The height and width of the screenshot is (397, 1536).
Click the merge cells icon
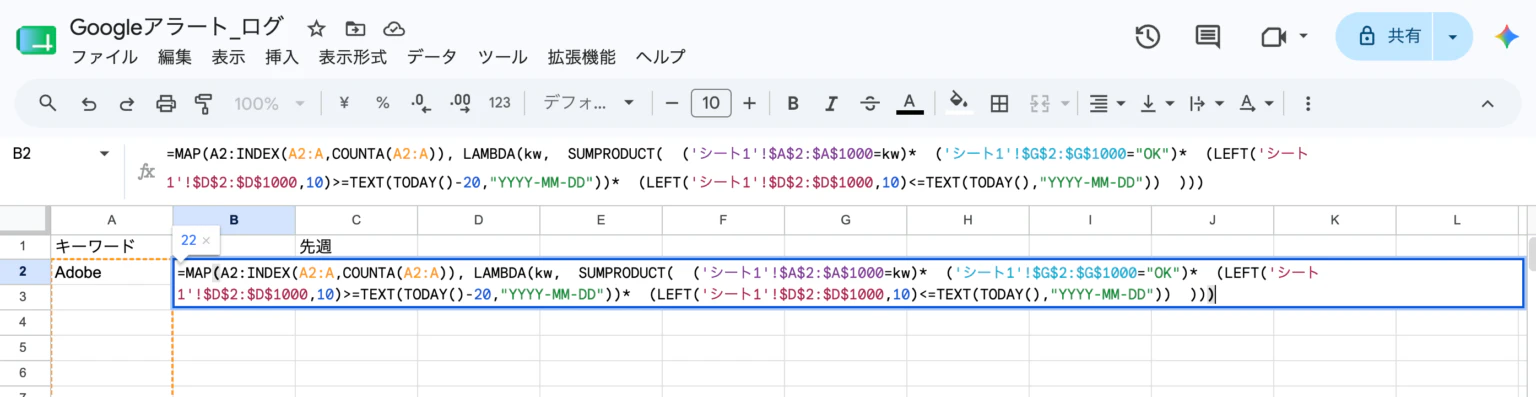[x=1040, y=103]
